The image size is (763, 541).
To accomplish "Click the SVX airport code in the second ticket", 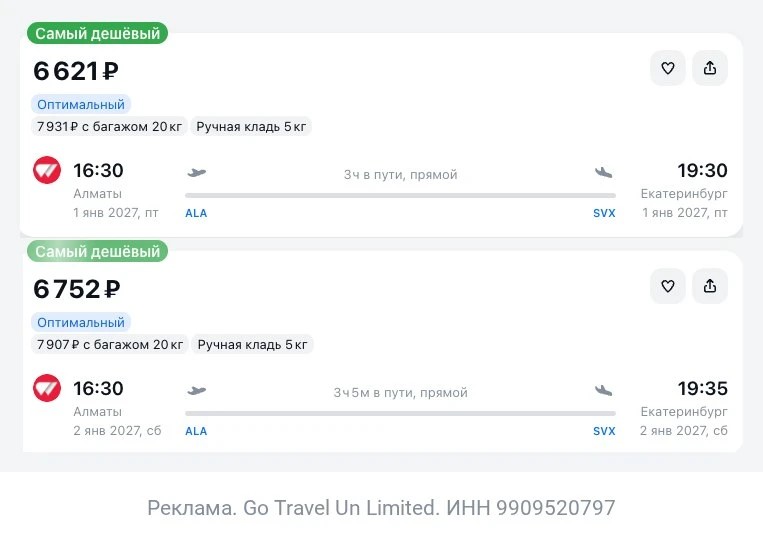I will tap(604, 431).
